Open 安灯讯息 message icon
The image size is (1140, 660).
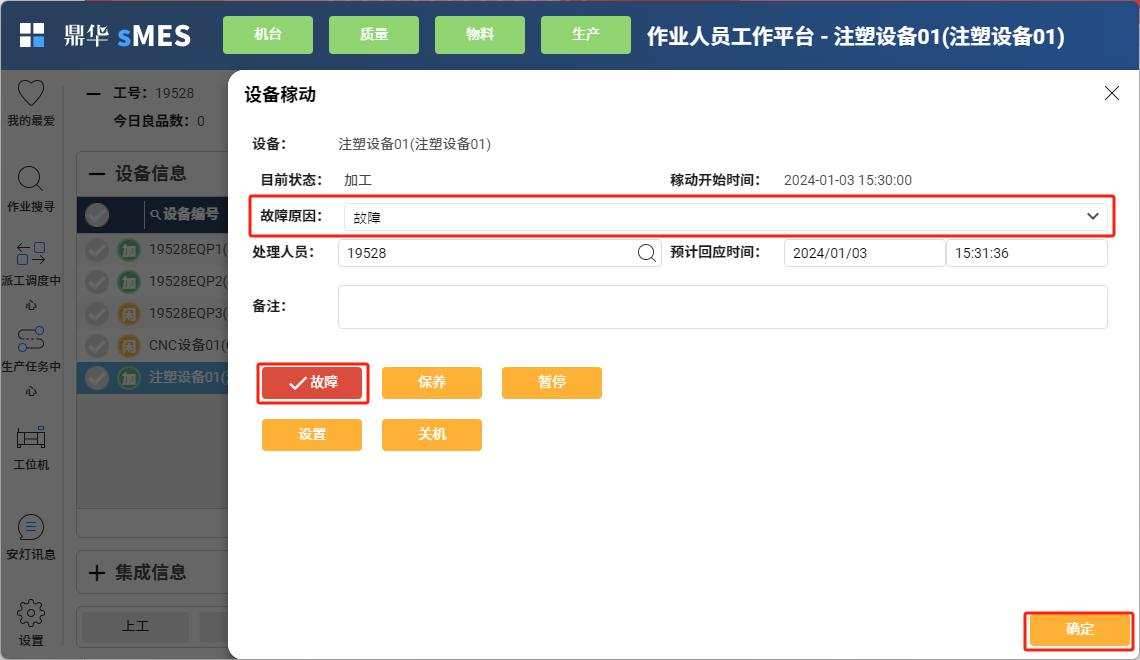click(x=31, y=527)
